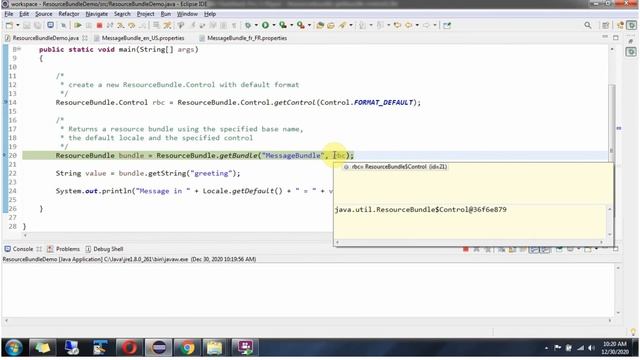This screenshot has height=360, width=640.
Task: Open the Back navigation history dropdown
Action: pyautogui.click(x=417, y=25)
